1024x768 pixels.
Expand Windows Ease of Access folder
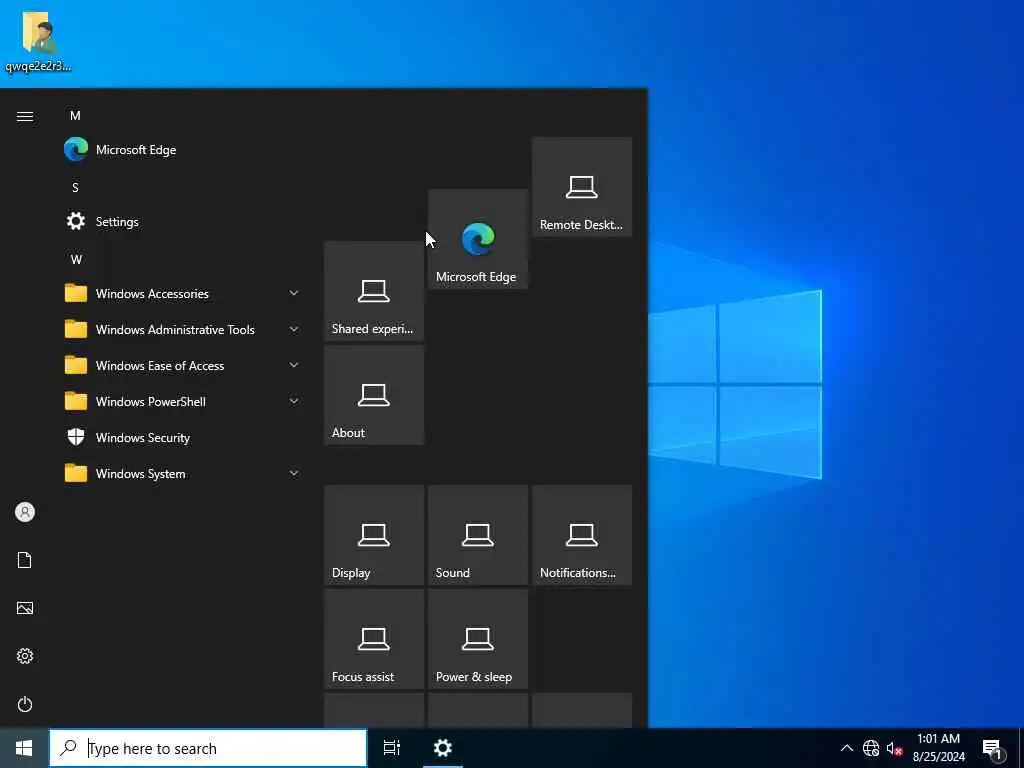coord(185,365)
